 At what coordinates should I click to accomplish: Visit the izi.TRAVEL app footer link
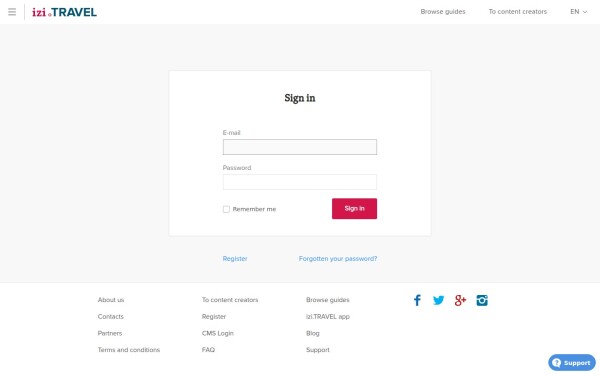click(x=328, y=317)
